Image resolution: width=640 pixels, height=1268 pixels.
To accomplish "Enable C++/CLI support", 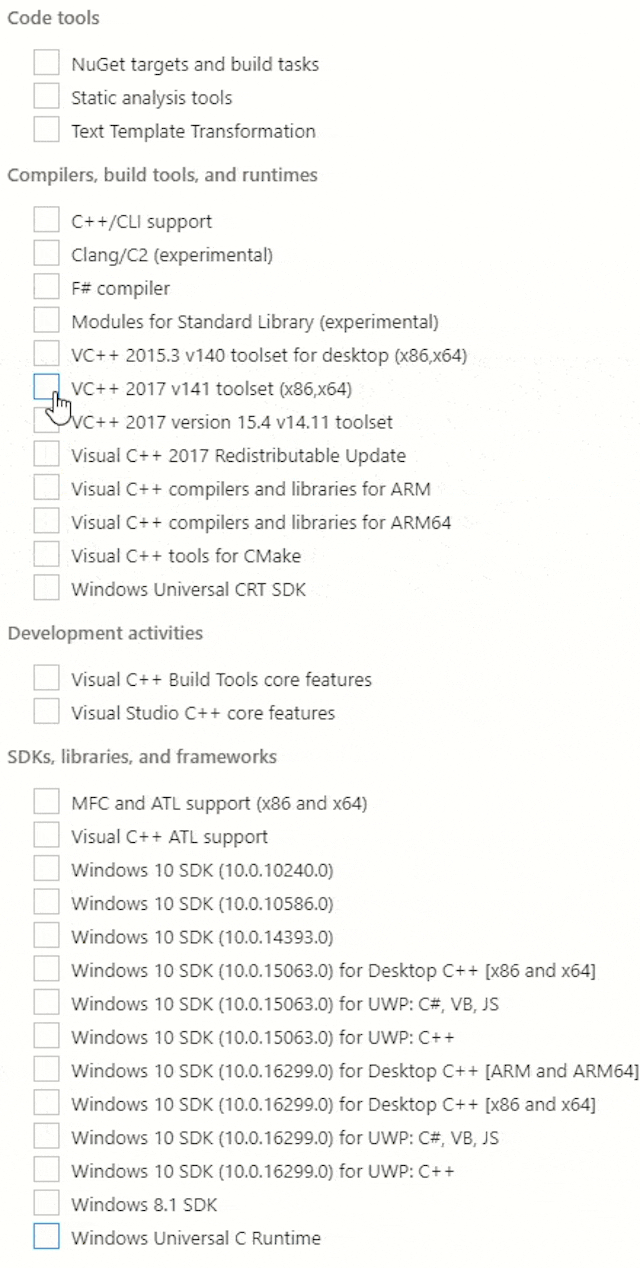I will [x=45, y=219].
